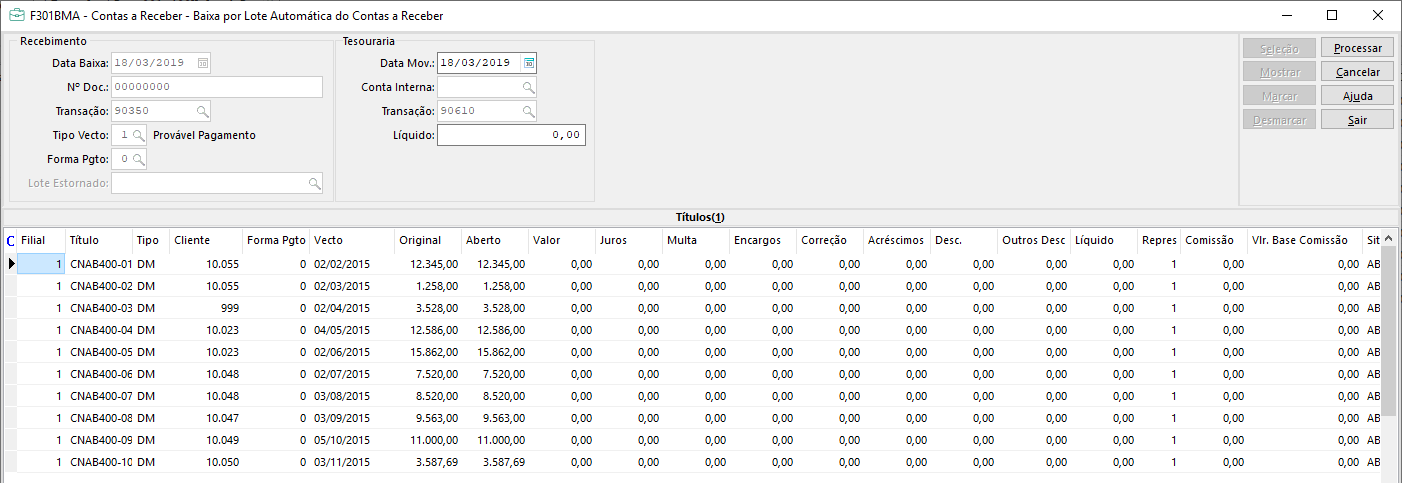Viewport: 1402px width, 483px height.
Task: Select row CNAB400-07 title cell
Action: click(99, 396)
